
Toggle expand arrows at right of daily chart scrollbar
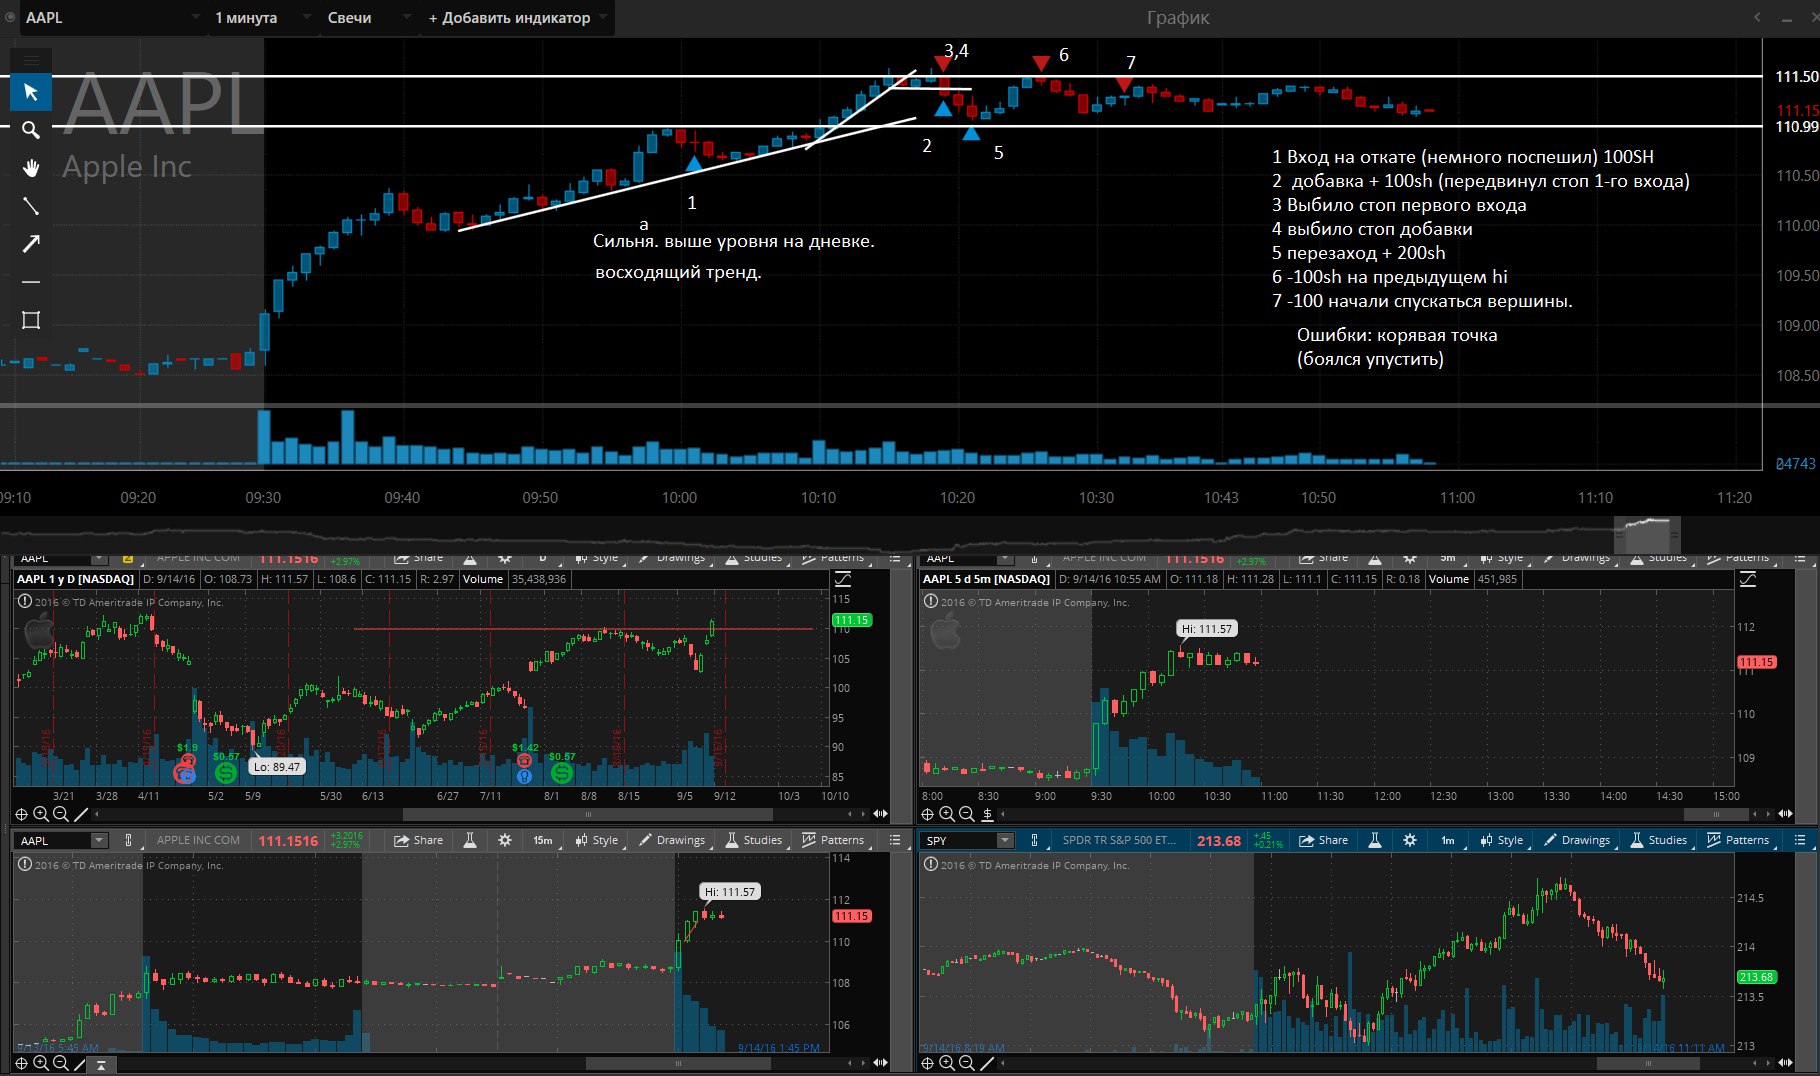881,814
